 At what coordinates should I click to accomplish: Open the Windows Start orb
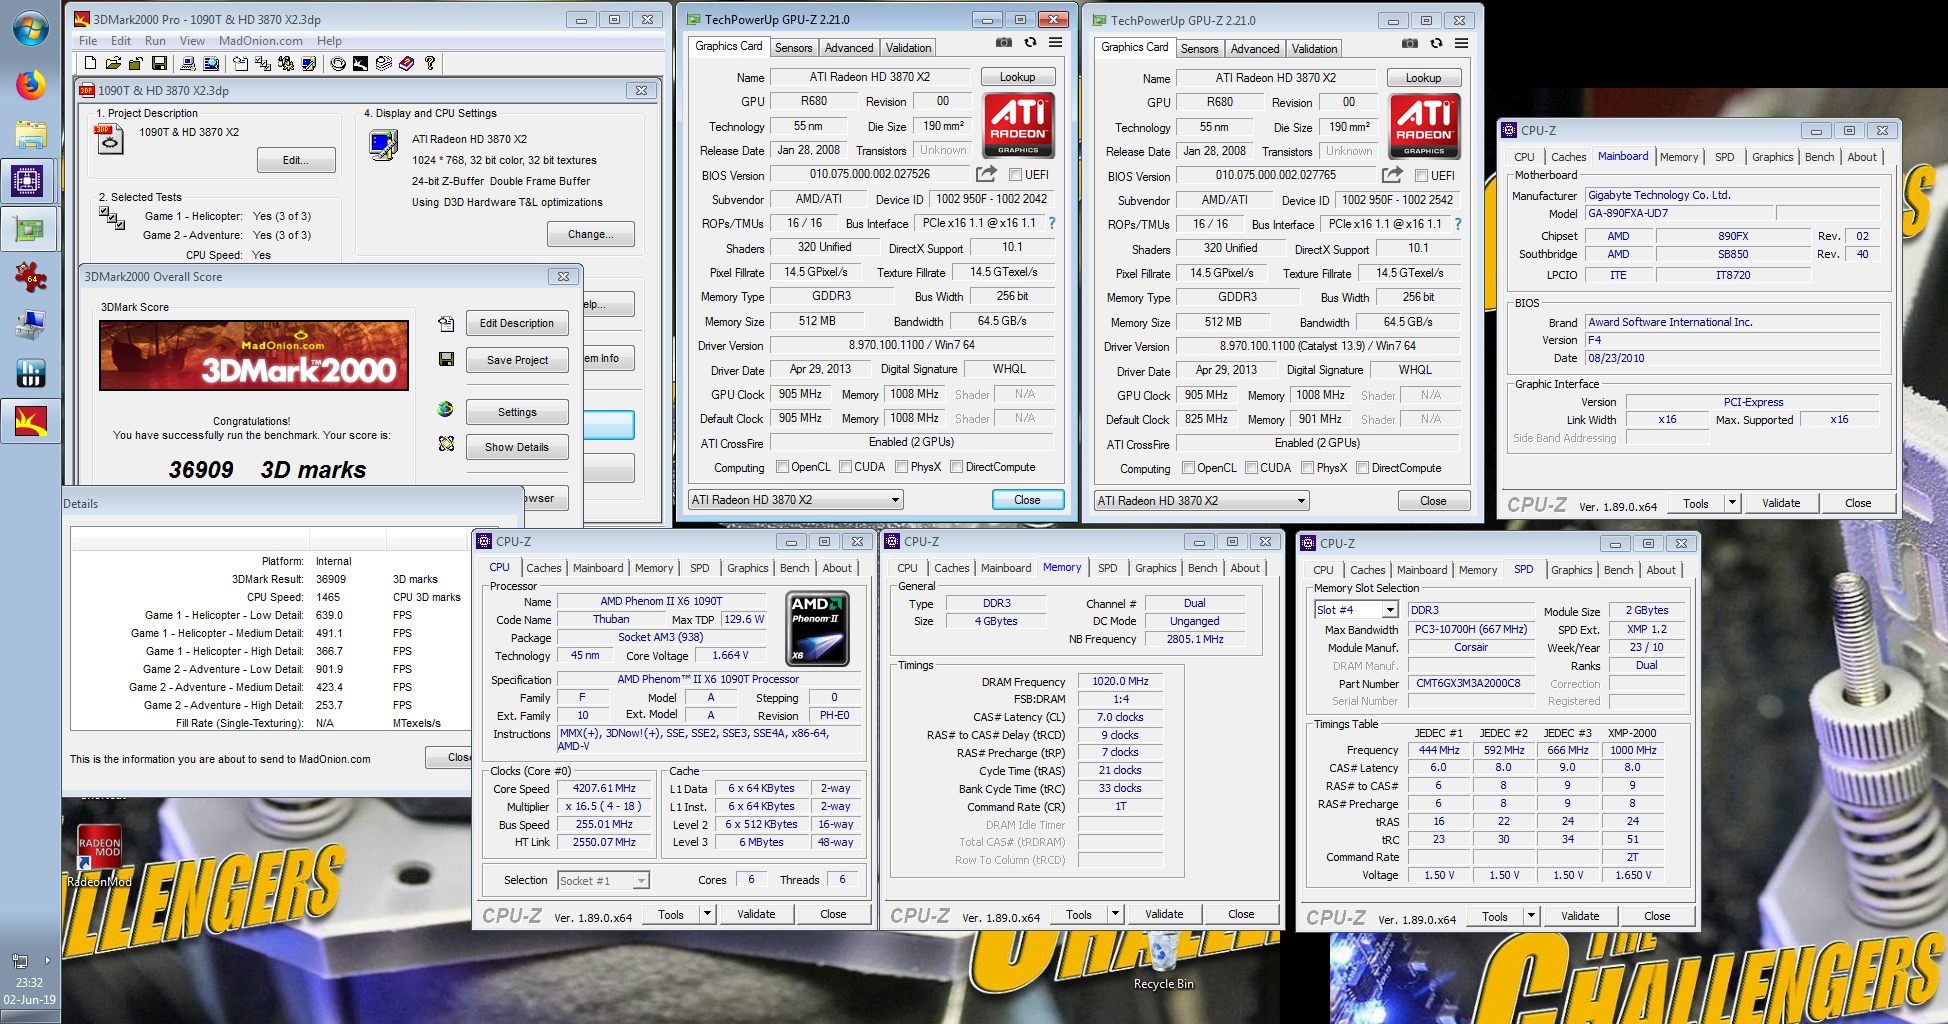click(x=30, y=29)
